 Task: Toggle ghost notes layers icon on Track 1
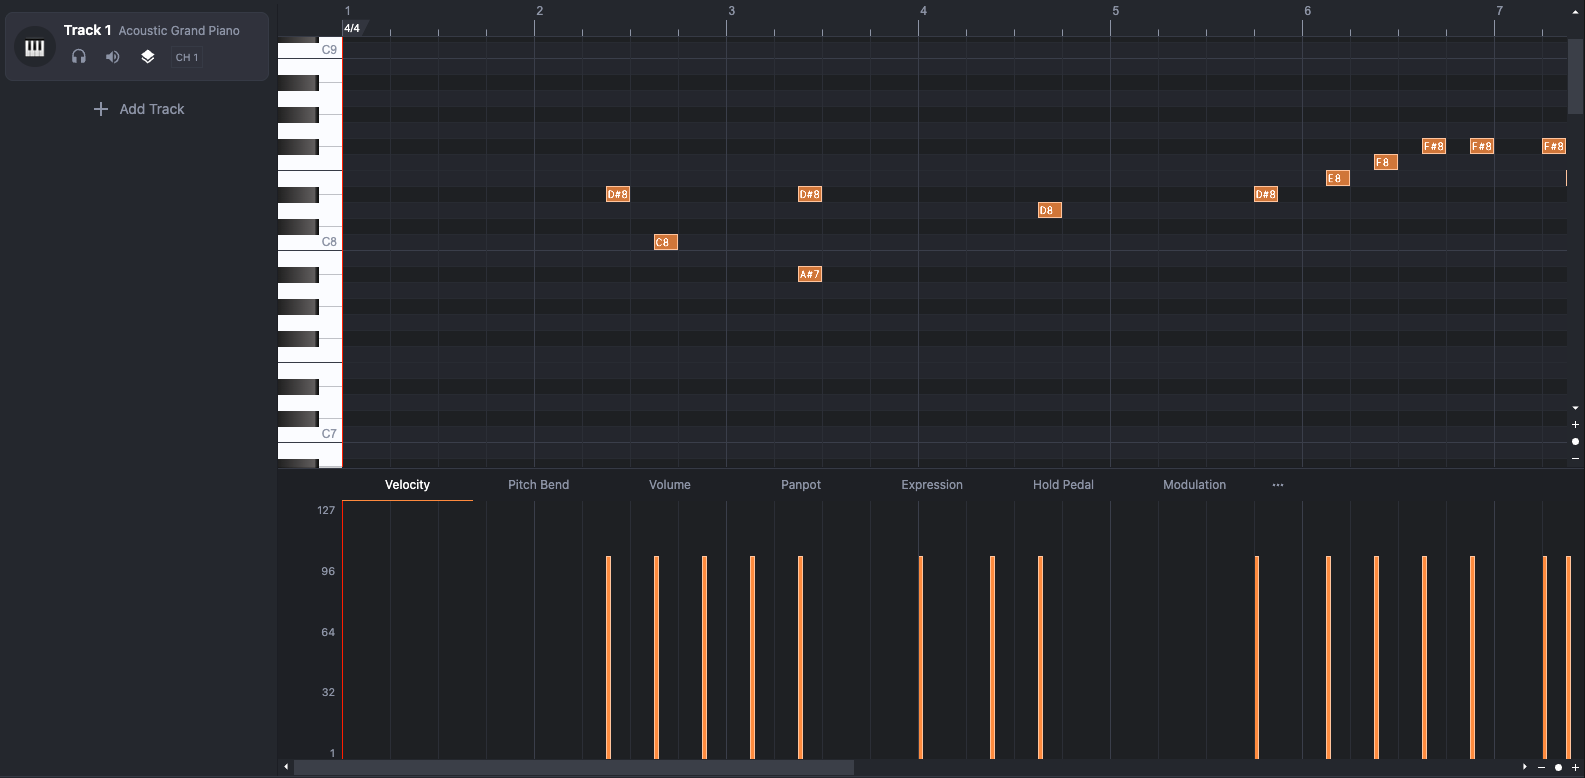click(x=147, y=57)
